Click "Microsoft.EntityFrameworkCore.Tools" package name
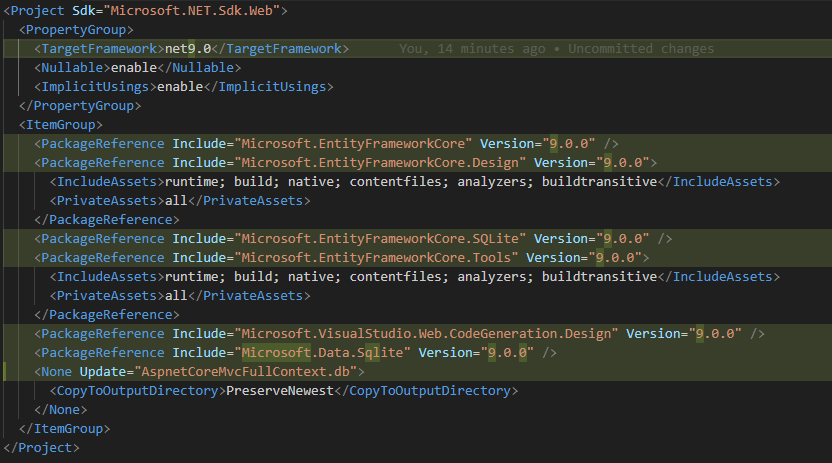832x463 pixels. (376, 258)
